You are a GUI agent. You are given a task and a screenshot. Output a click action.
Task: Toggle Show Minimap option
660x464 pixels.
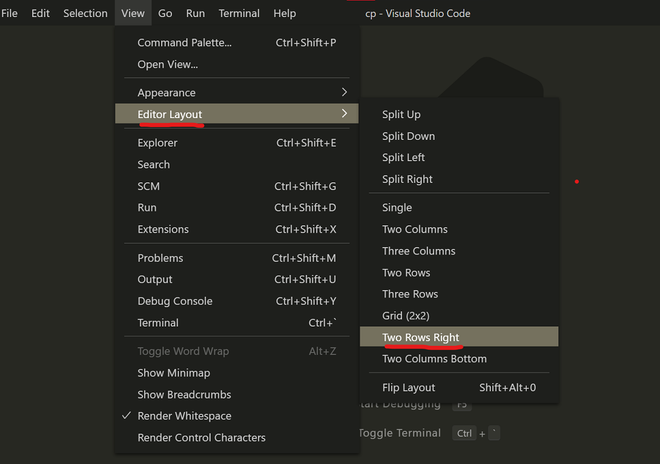(x=237, y=373)
